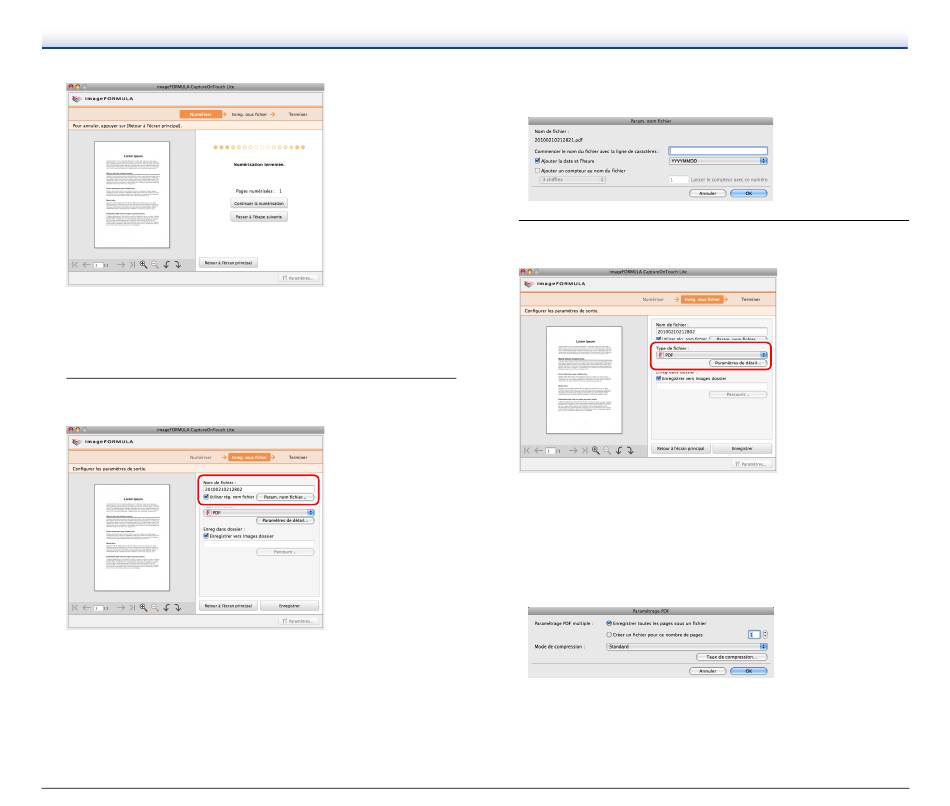Select 'Créer un fichier pour ce nombre de pages'

coord(611,634)
